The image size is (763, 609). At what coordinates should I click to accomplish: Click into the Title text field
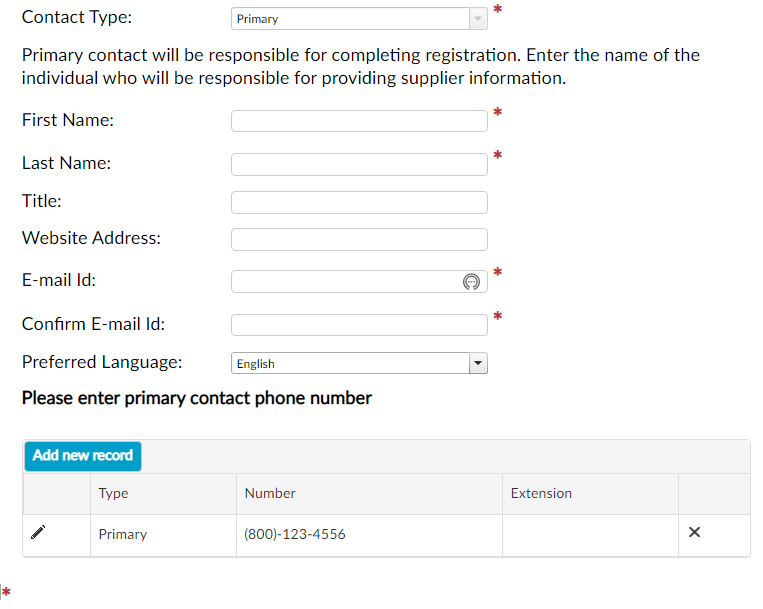[x=359, y=202]
